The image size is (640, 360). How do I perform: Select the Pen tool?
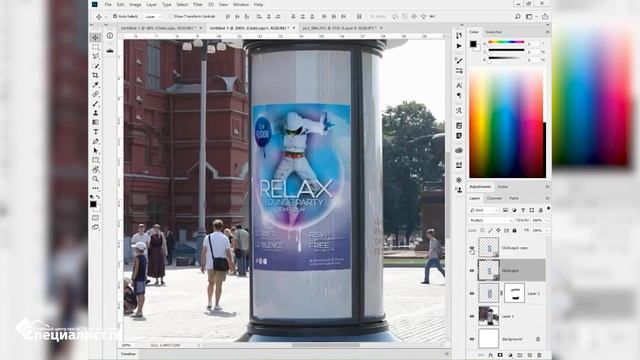(x=96, y=141)
